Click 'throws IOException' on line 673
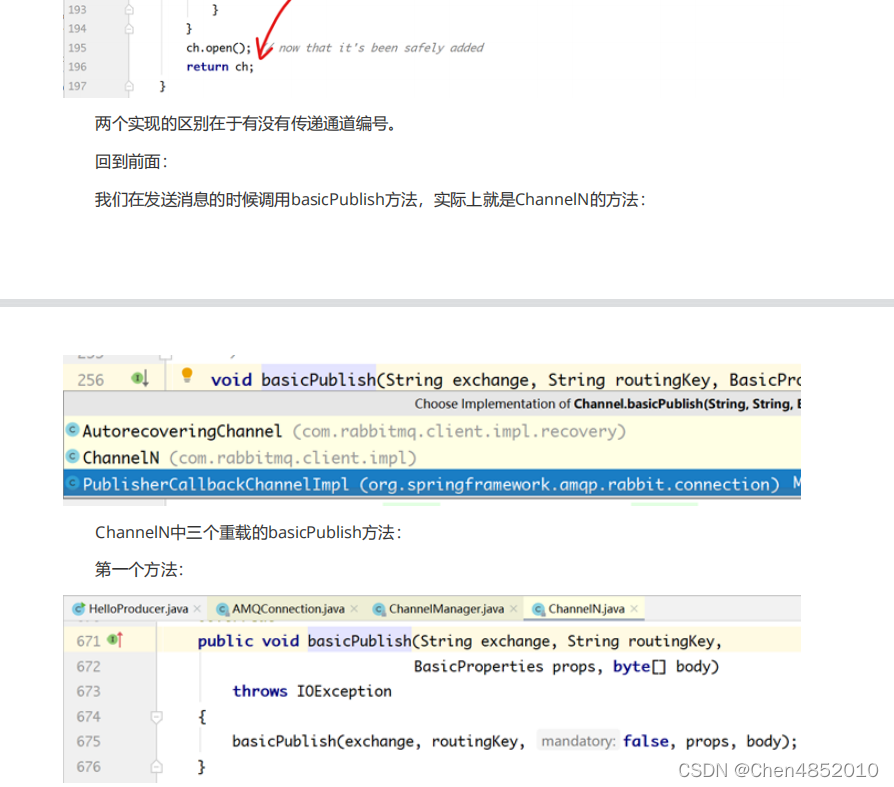 pos(312,691)
